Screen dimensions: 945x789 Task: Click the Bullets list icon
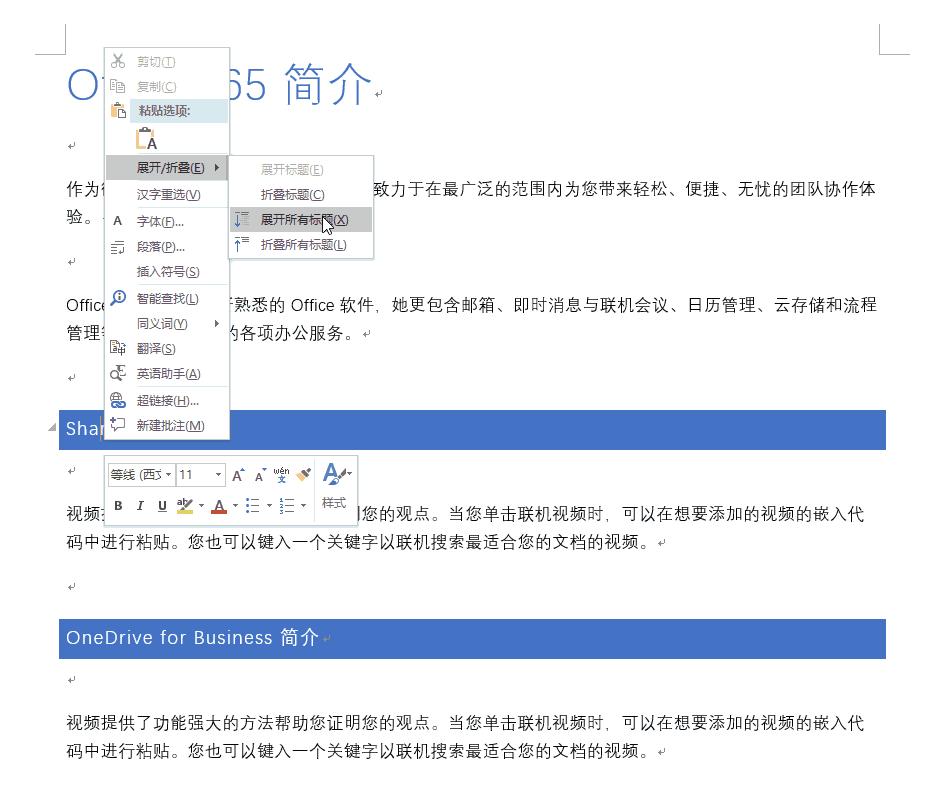pyautogui.click(x=253, y=504)
